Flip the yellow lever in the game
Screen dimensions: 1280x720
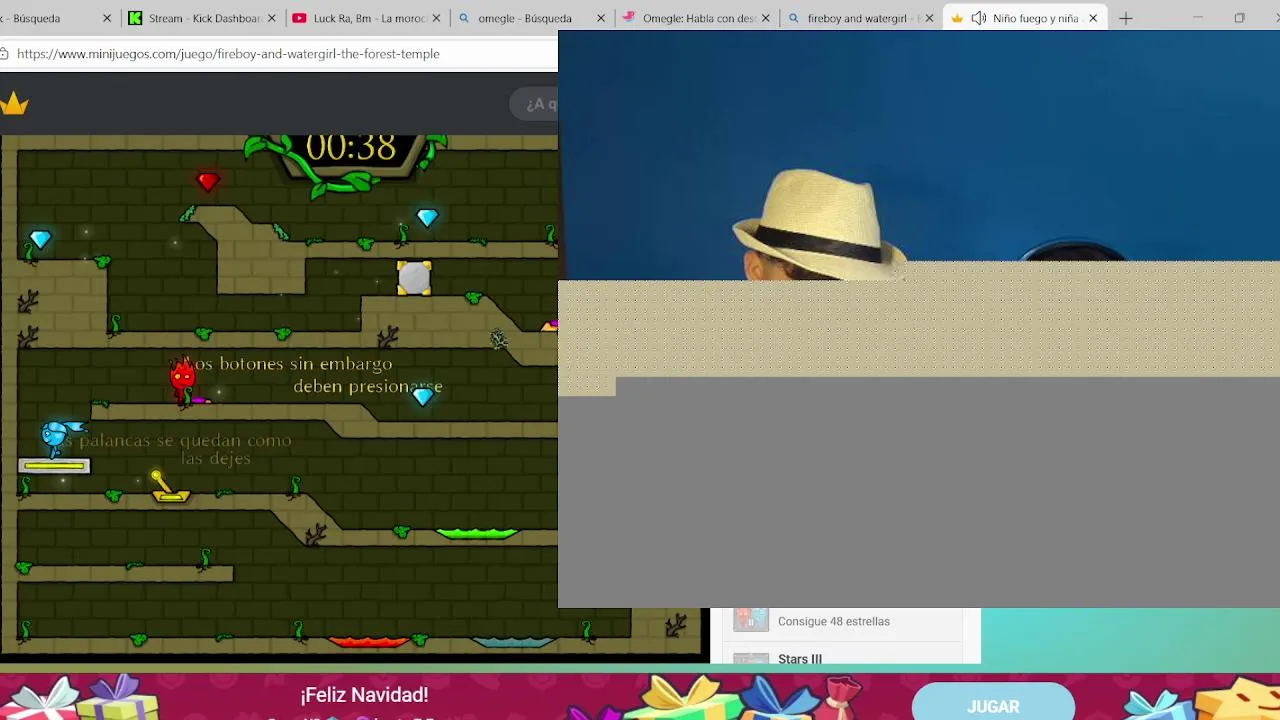pos(169,487)
